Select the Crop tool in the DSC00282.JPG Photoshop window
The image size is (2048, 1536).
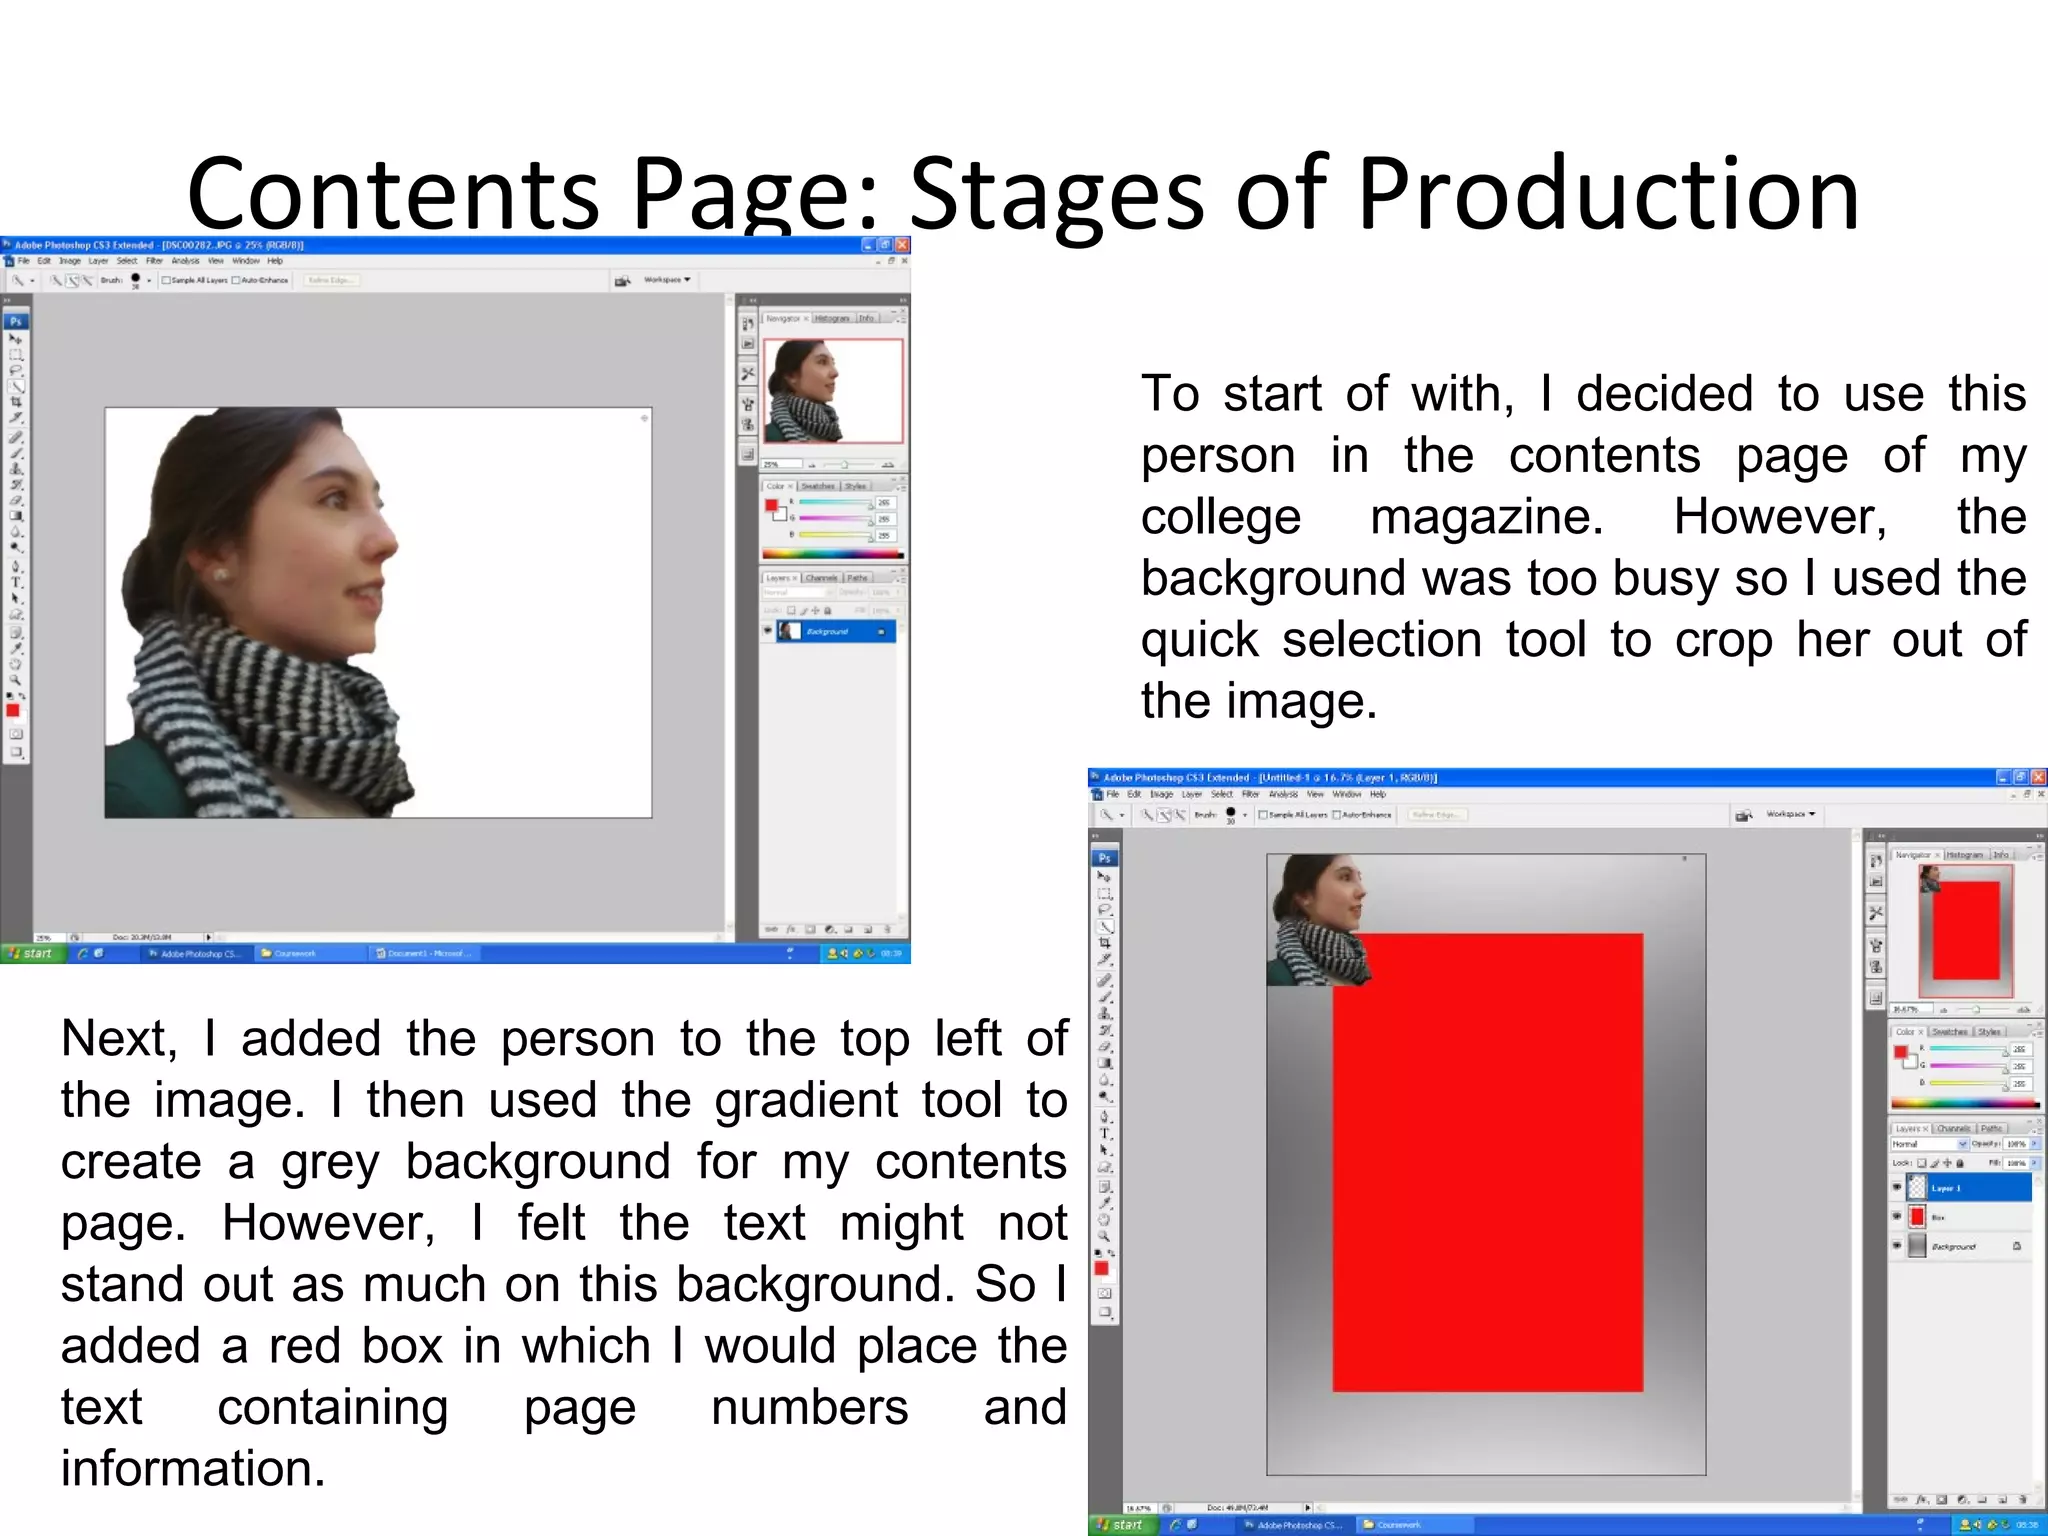pos(15,401)
